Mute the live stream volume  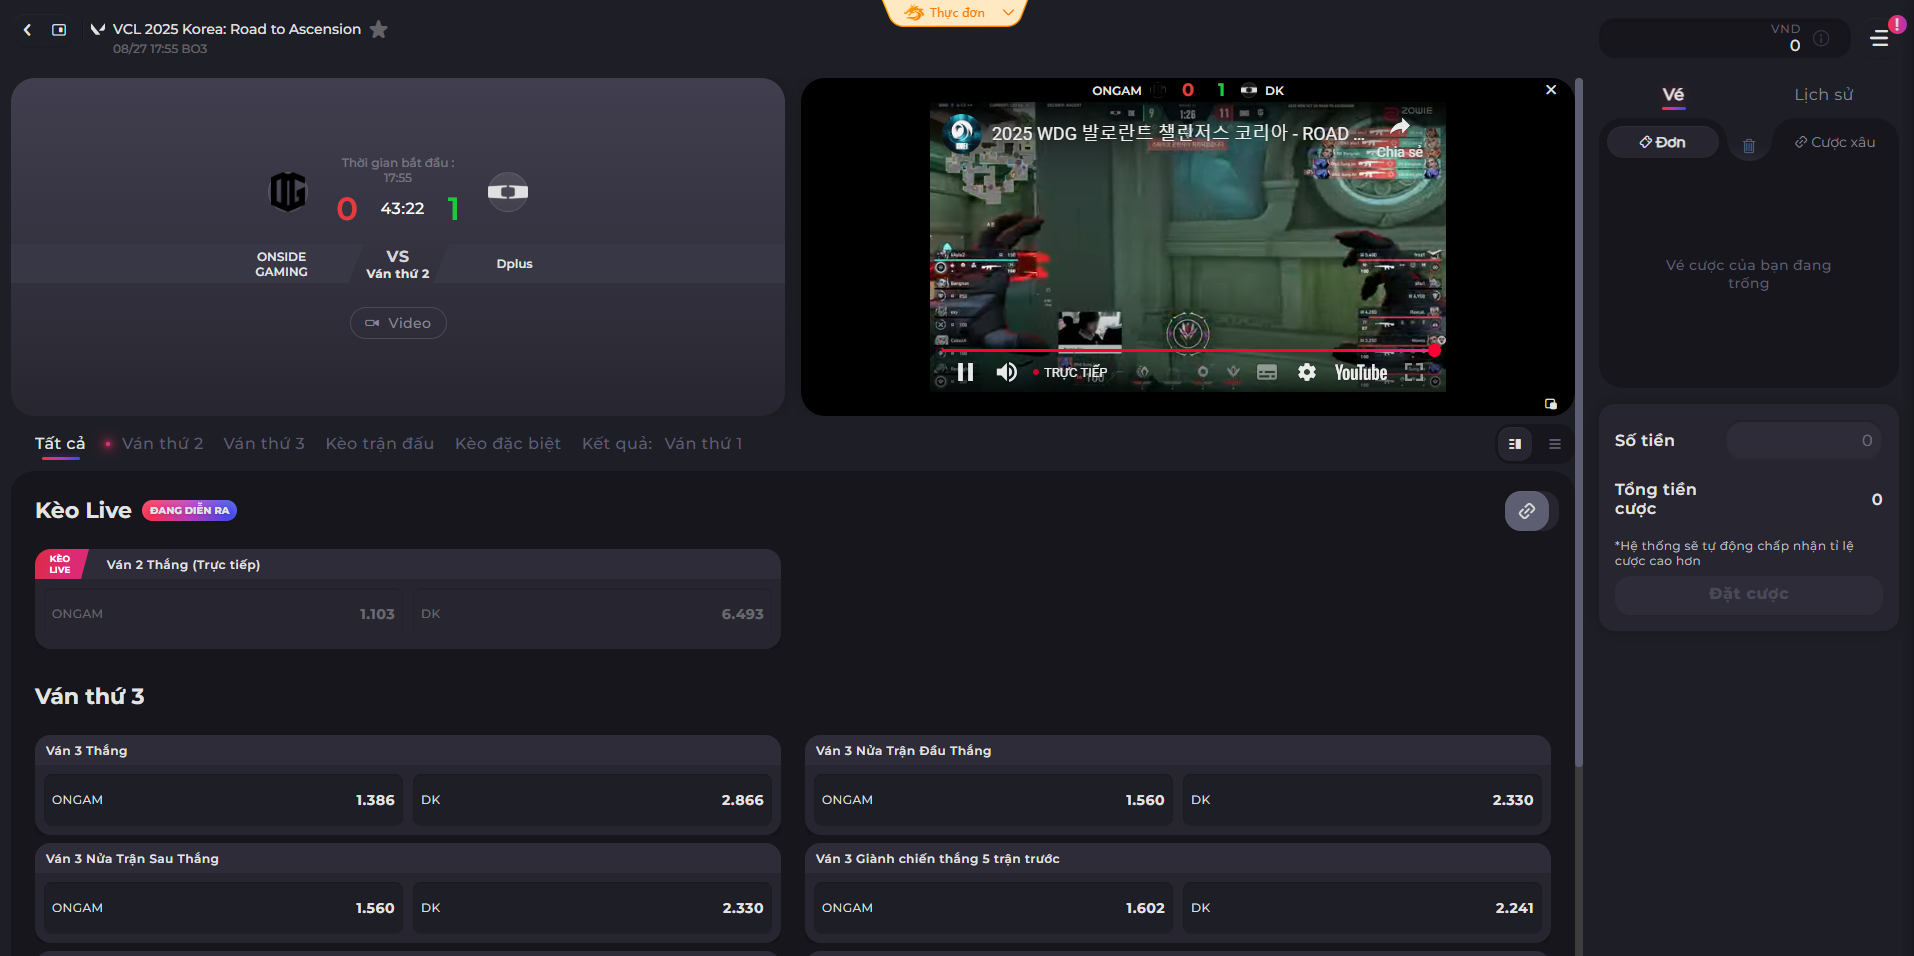tap(1006, 372)
